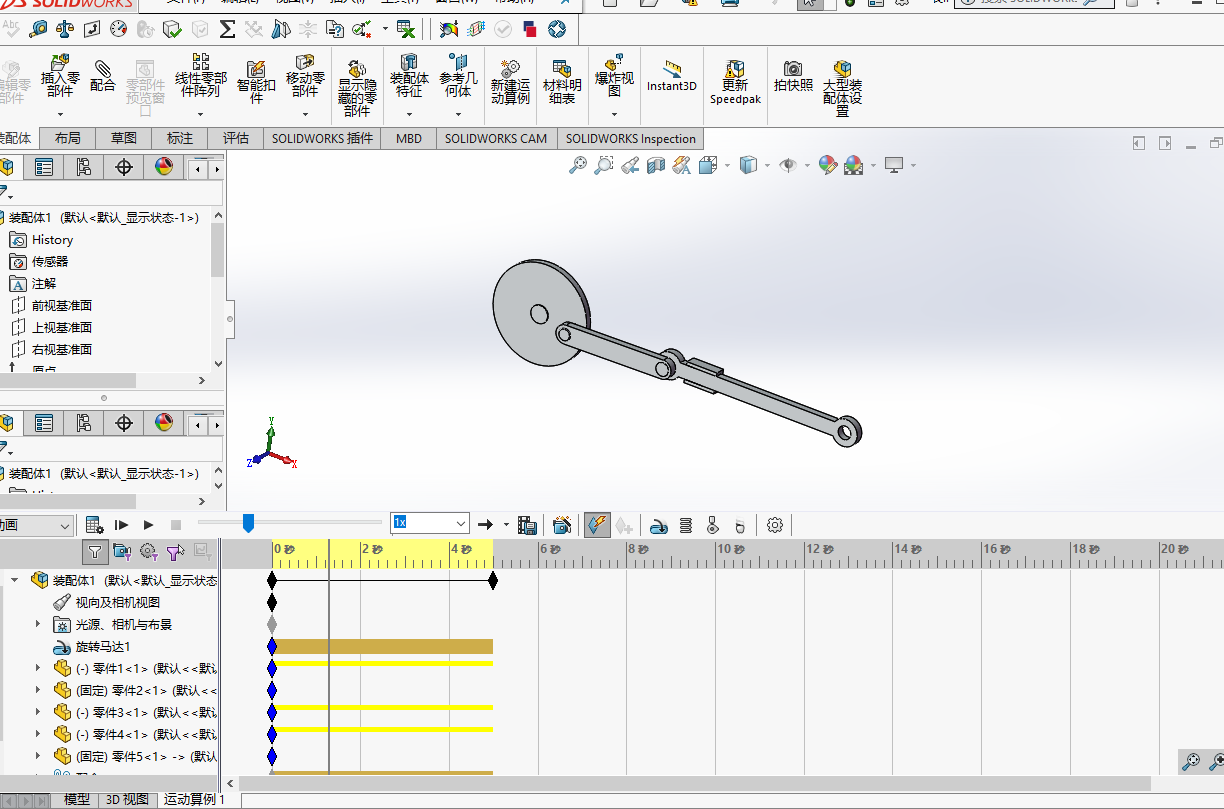Open 线性零部件阵列 (Linear Component Pattern) tool
This screenshot has width=1224, height=809.
tap(201, 76)
